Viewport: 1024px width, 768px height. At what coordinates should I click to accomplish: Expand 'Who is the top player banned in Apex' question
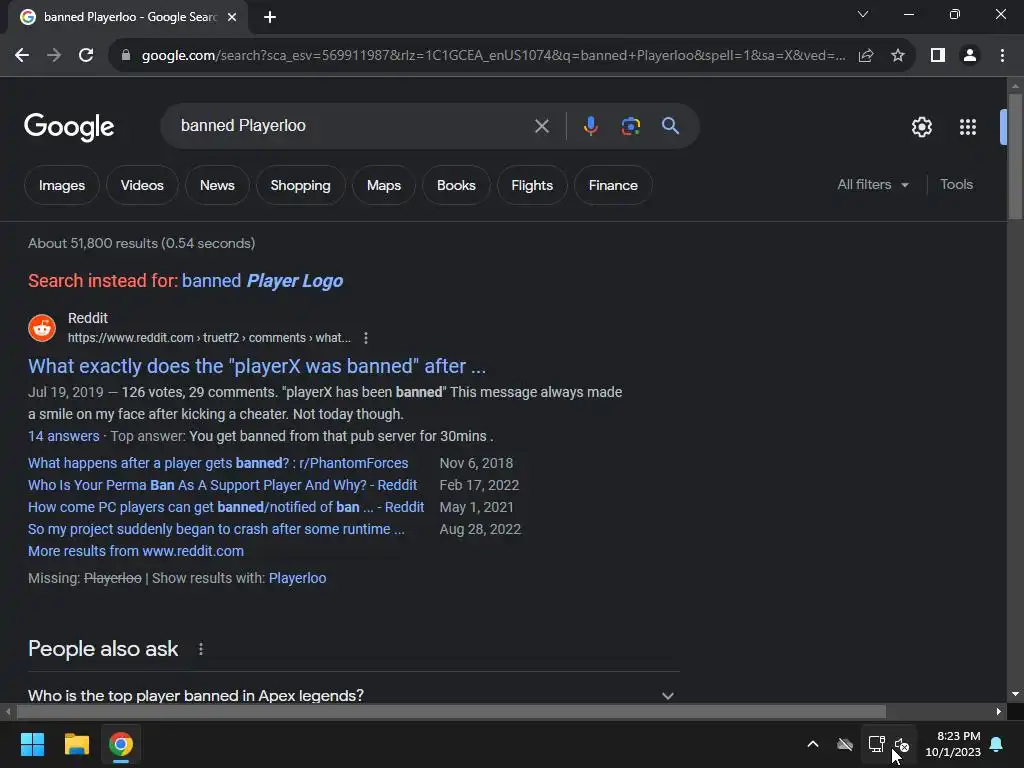click(x=351, y=696)
